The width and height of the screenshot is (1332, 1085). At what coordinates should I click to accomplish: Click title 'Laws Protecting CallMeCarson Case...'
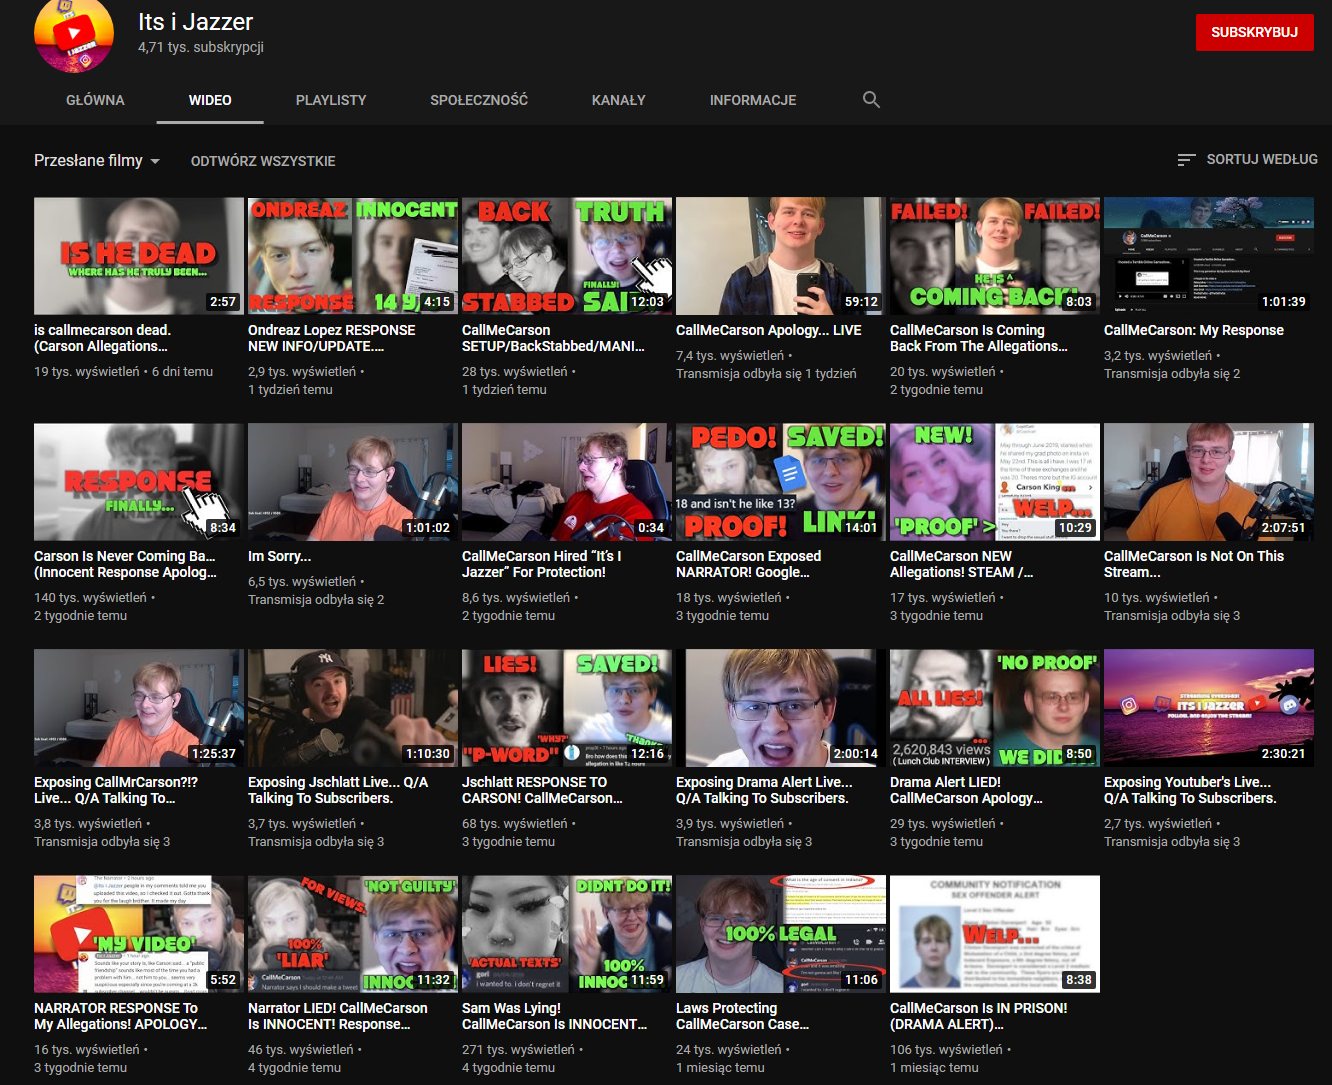(x=742, y=1016)
